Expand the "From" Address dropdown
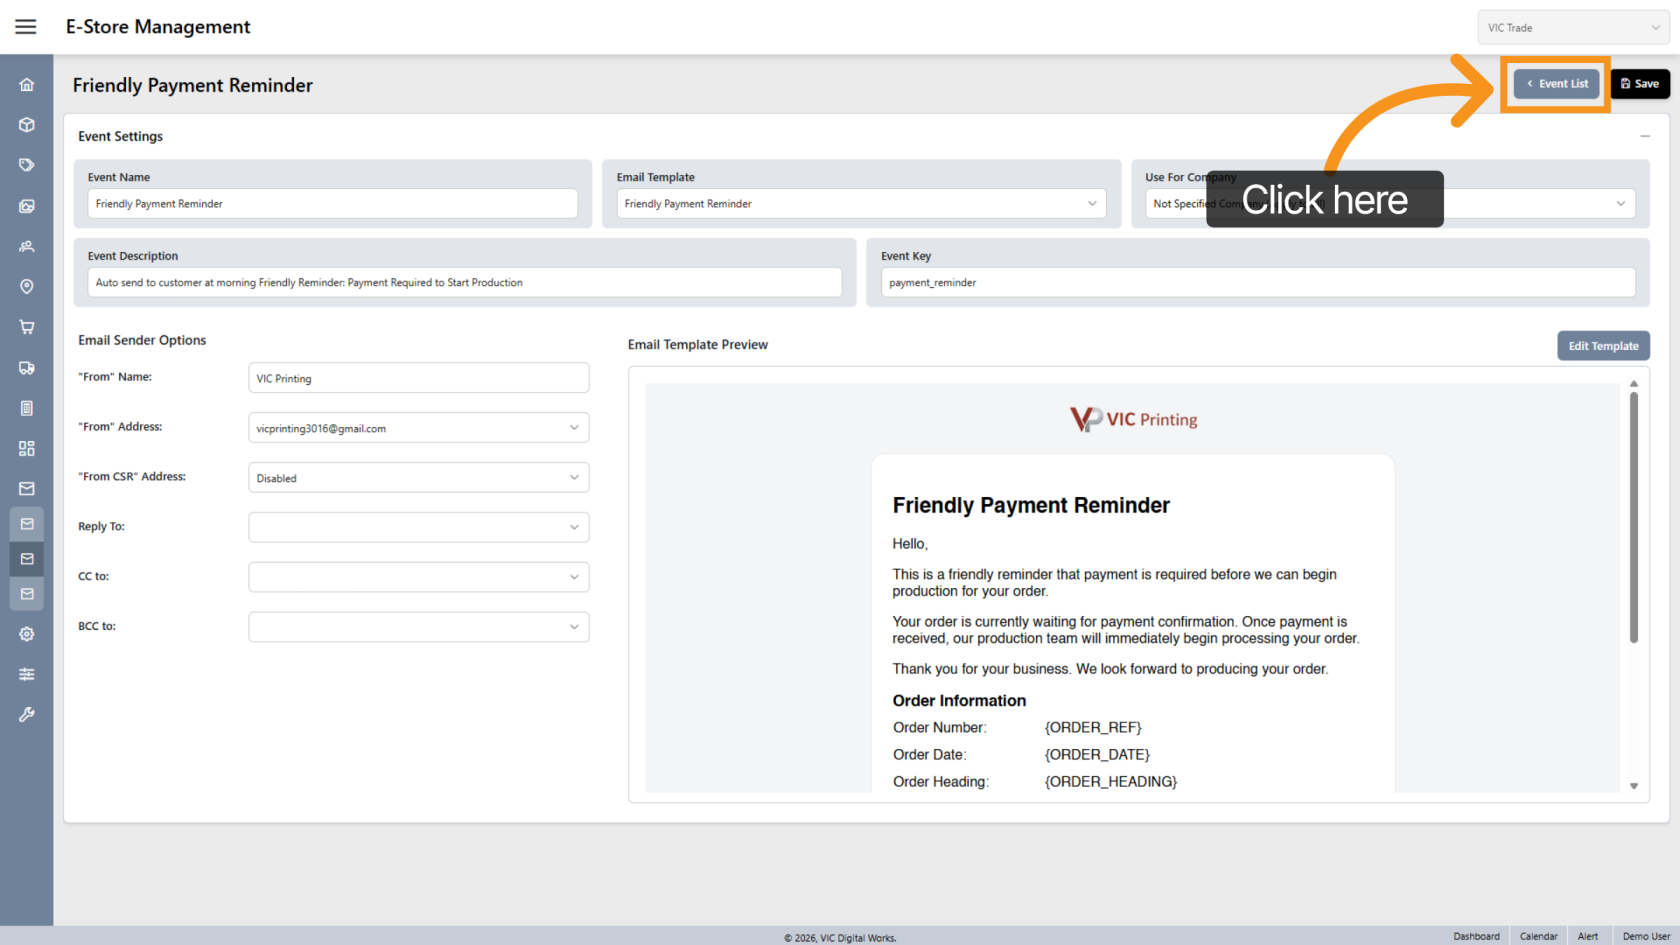This screenshot has width=1680, height=945. tap(418, 428)
